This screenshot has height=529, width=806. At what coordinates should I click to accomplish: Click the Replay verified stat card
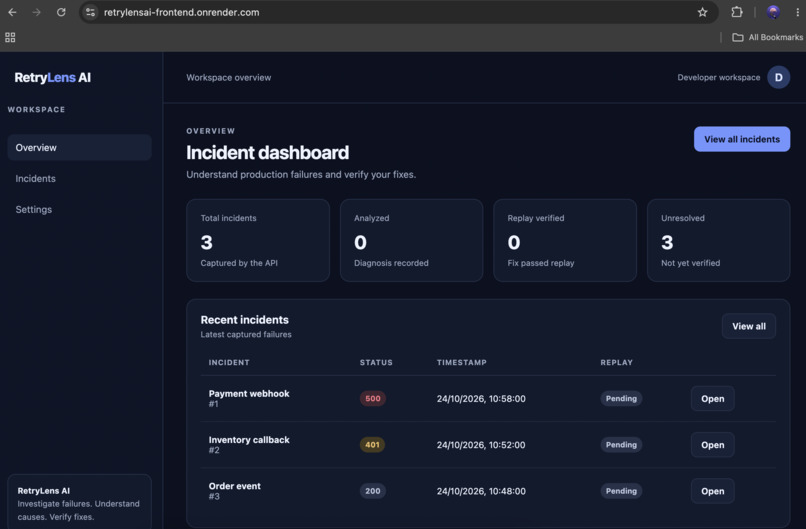click(565, 241)
